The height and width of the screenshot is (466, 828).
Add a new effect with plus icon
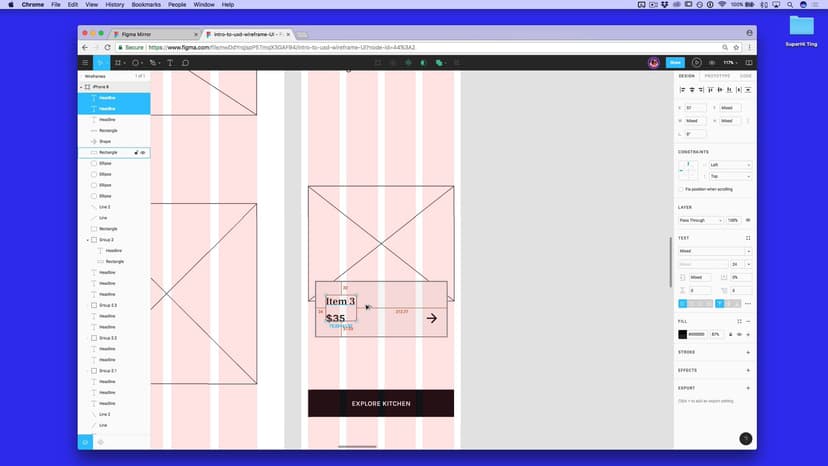[x=748, y=370]
